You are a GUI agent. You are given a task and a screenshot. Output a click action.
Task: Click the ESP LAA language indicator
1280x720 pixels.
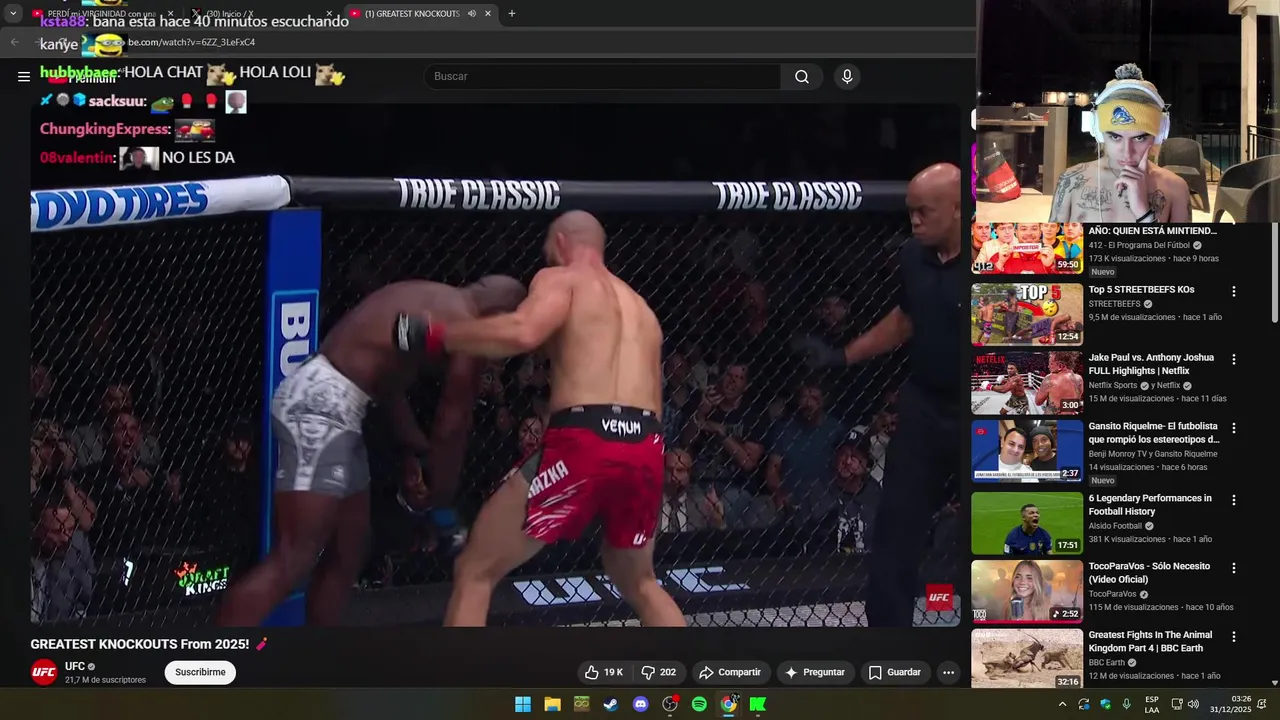click(1152, 704)
